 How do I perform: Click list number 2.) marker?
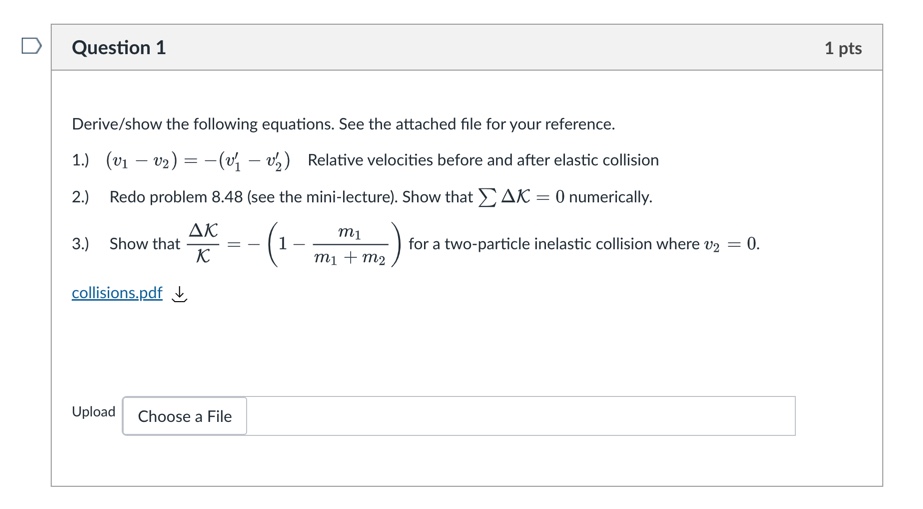pos(81,197)
